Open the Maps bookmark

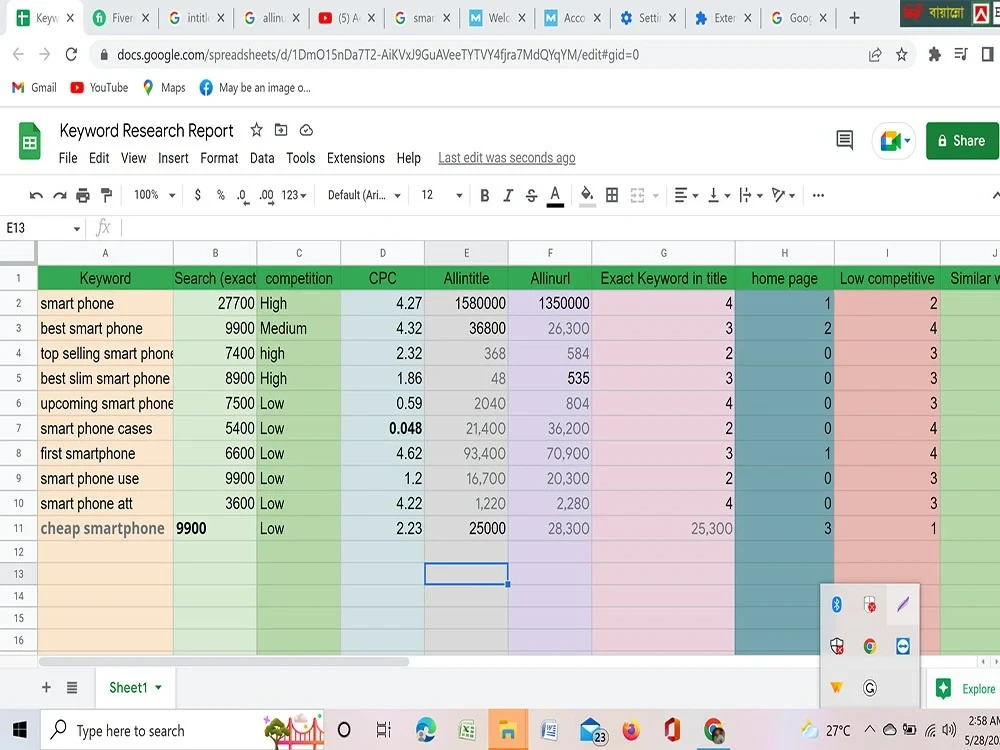coord(164,88)
